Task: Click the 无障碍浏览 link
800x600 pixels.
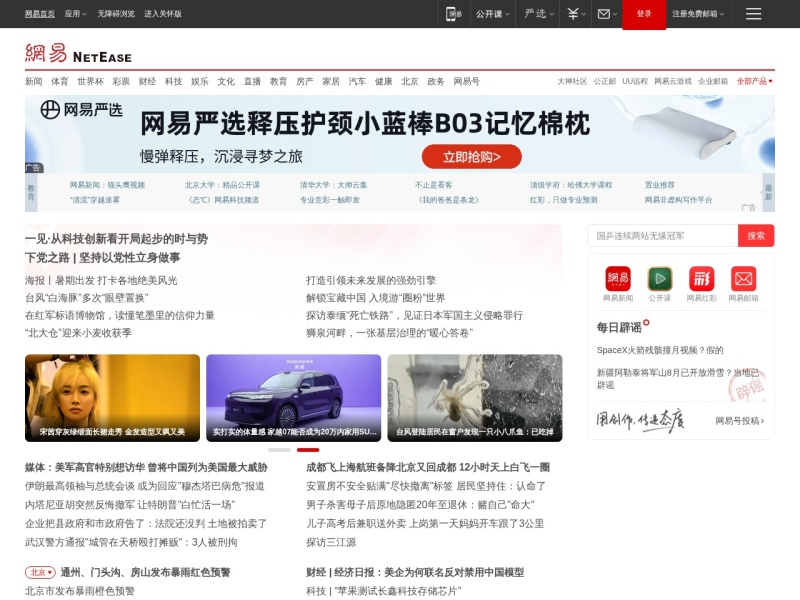Action: coord(116,14)
